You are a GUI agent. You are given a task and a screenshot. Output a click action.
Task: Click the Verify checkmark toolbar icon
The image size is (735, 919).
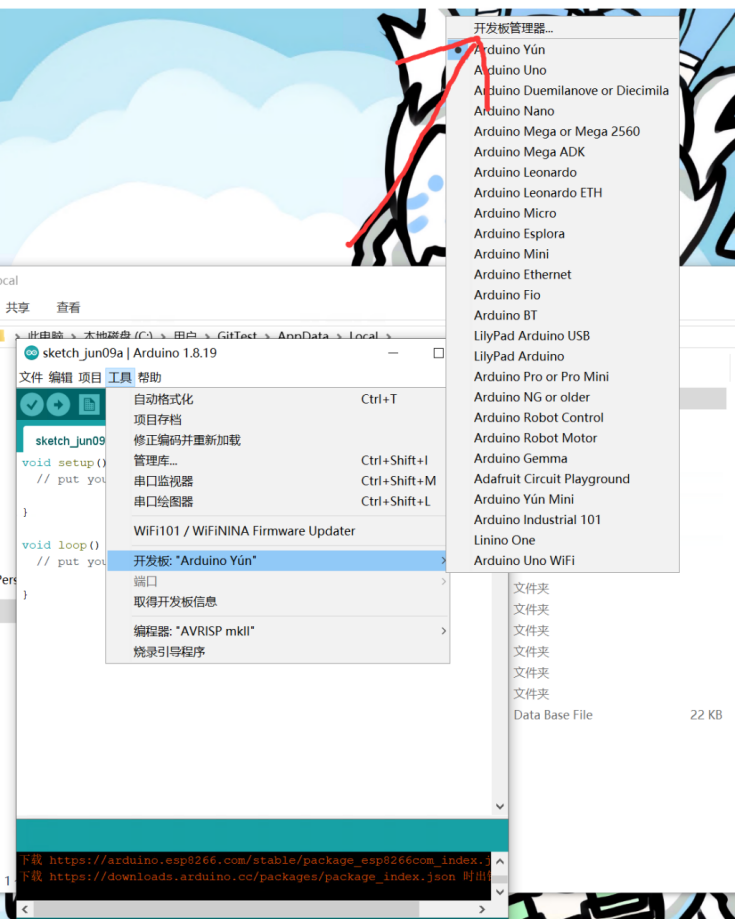[x=32, y=404]
